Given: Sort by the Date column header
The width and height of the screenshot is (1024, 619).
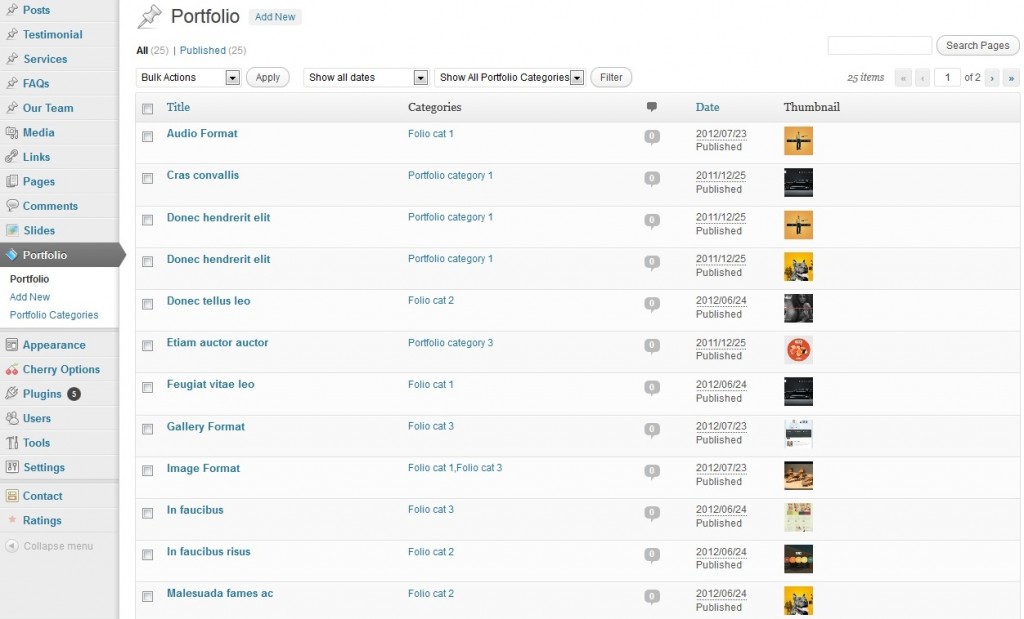Looking at the screenshot, I should (707, 107).
